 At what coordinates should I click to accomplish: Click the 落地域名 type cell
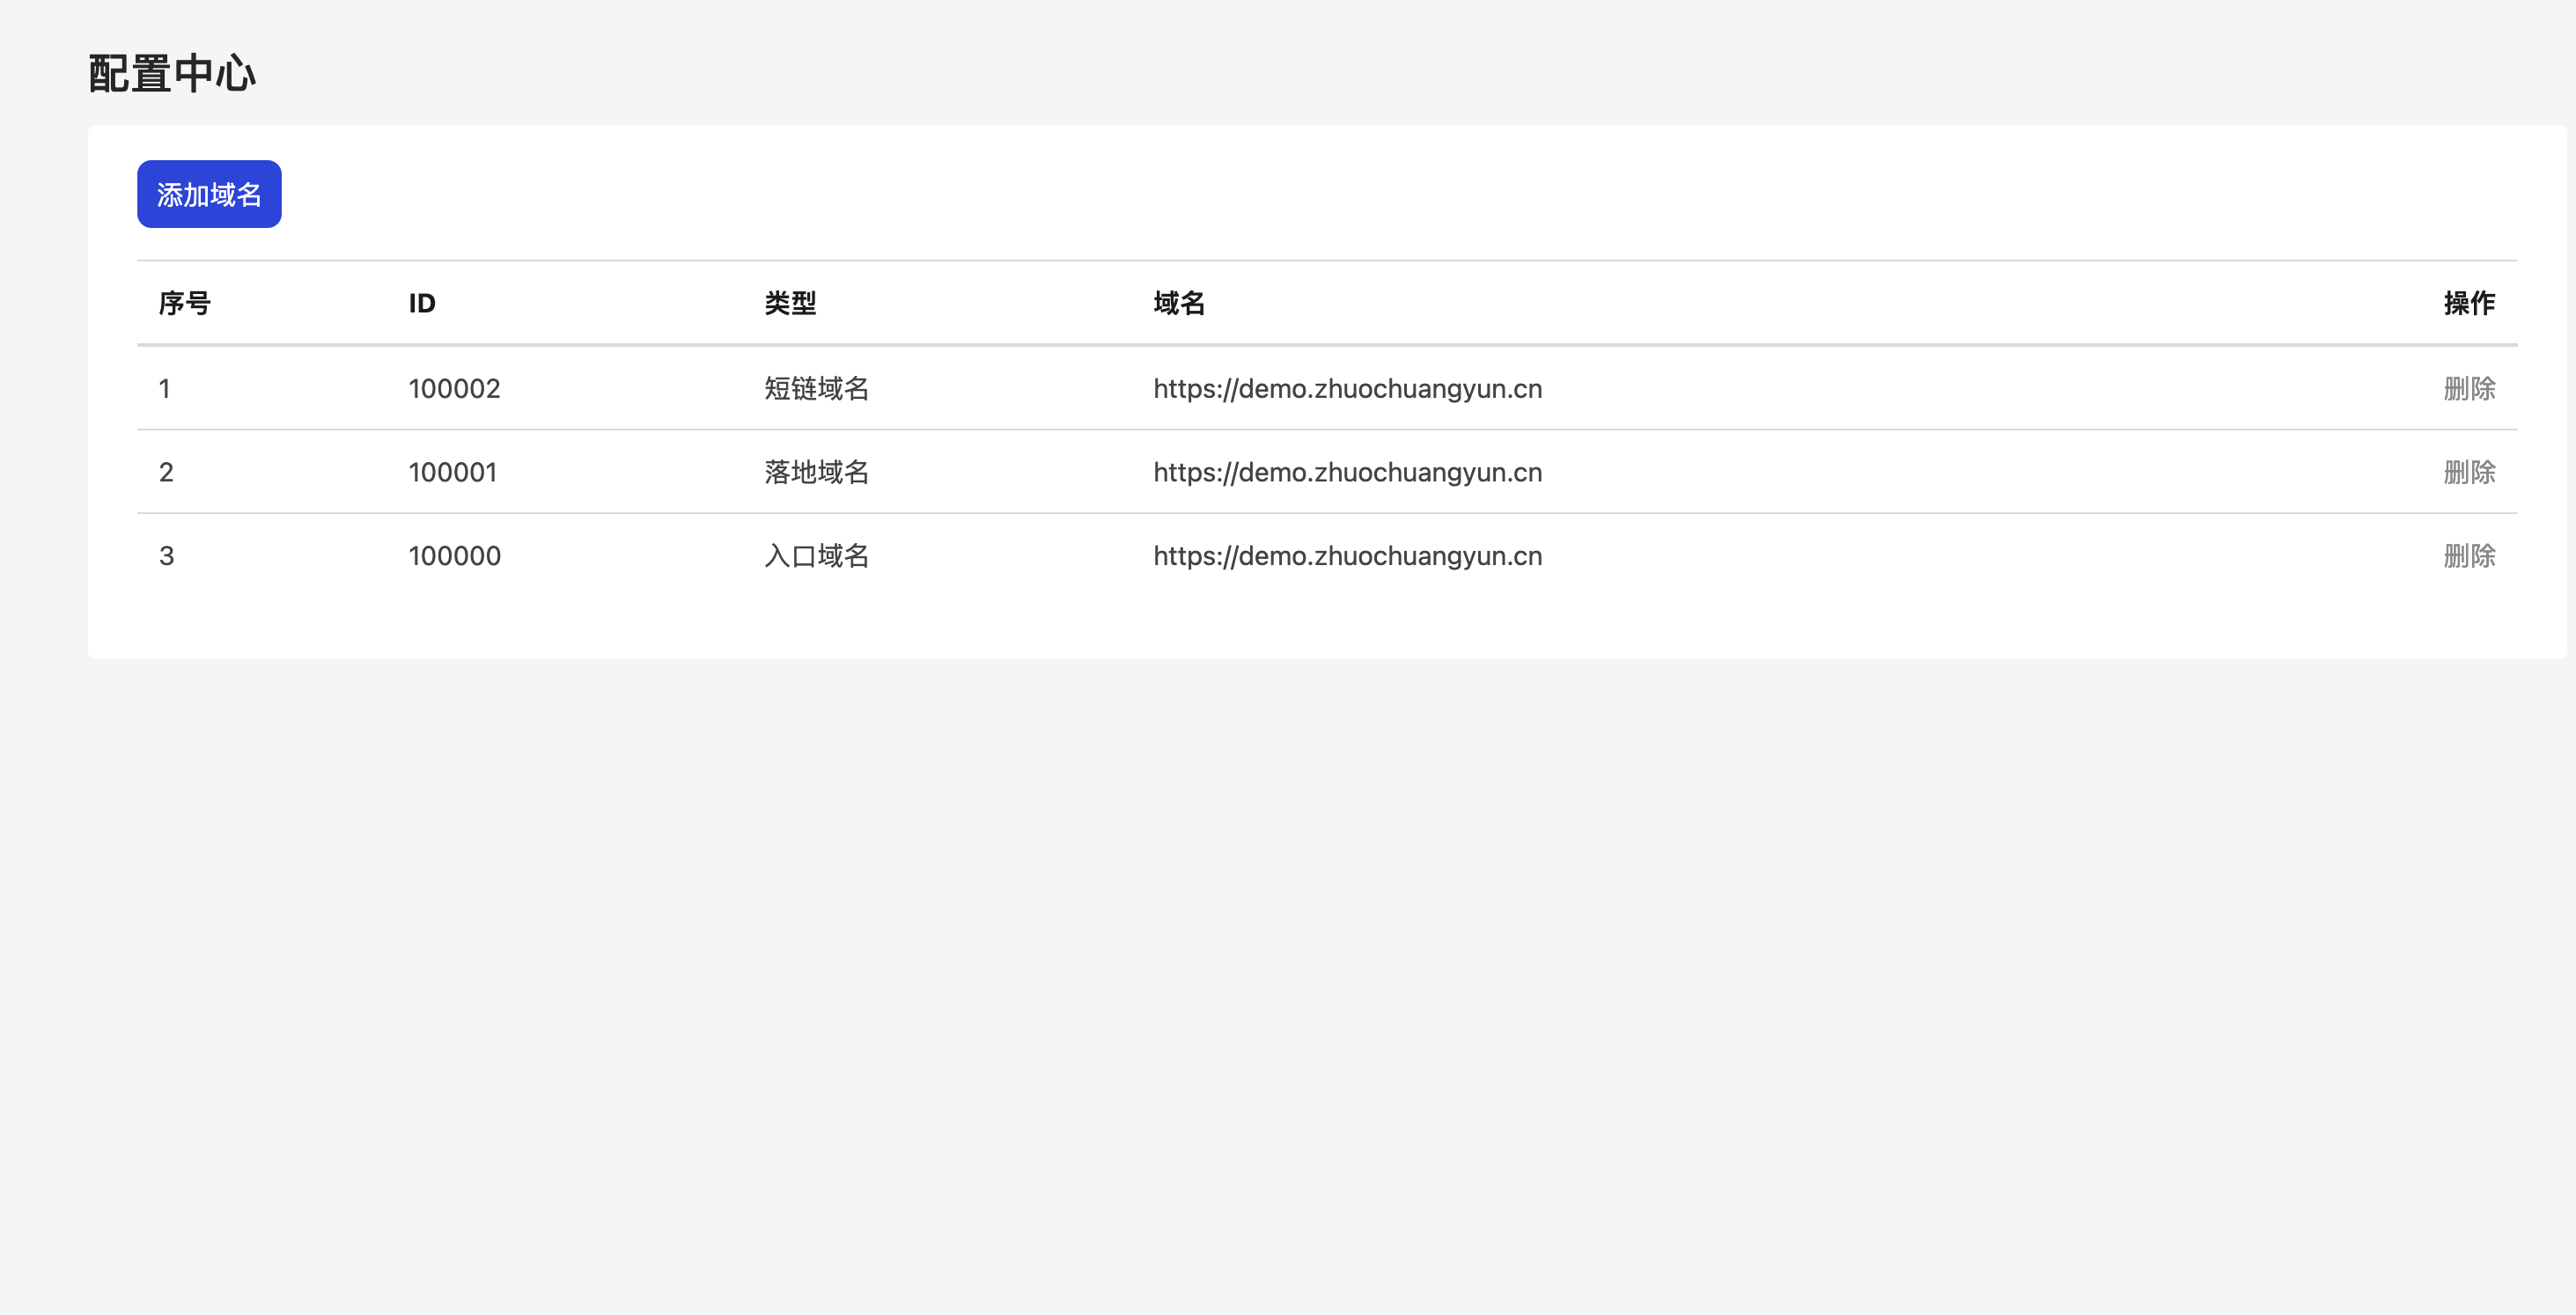816,472
